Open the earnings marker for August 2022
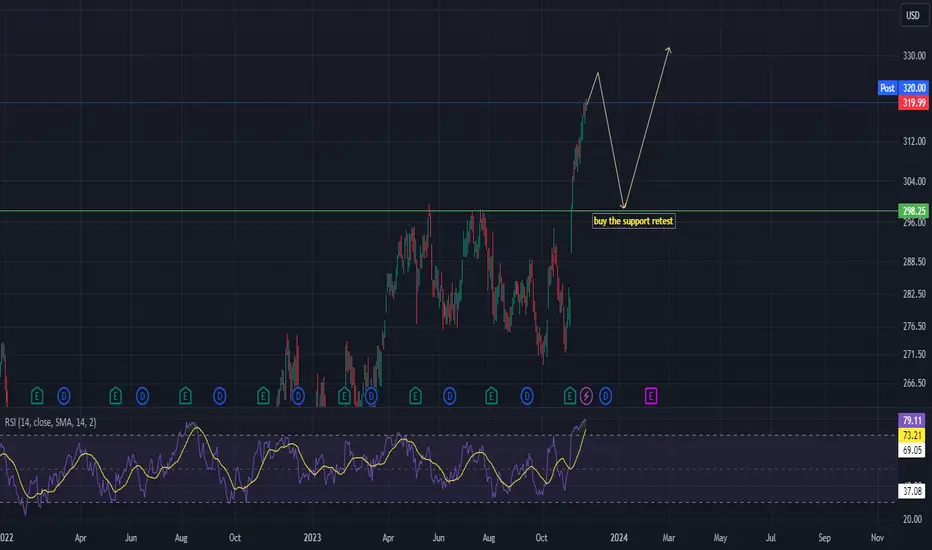 pos(185,395)
